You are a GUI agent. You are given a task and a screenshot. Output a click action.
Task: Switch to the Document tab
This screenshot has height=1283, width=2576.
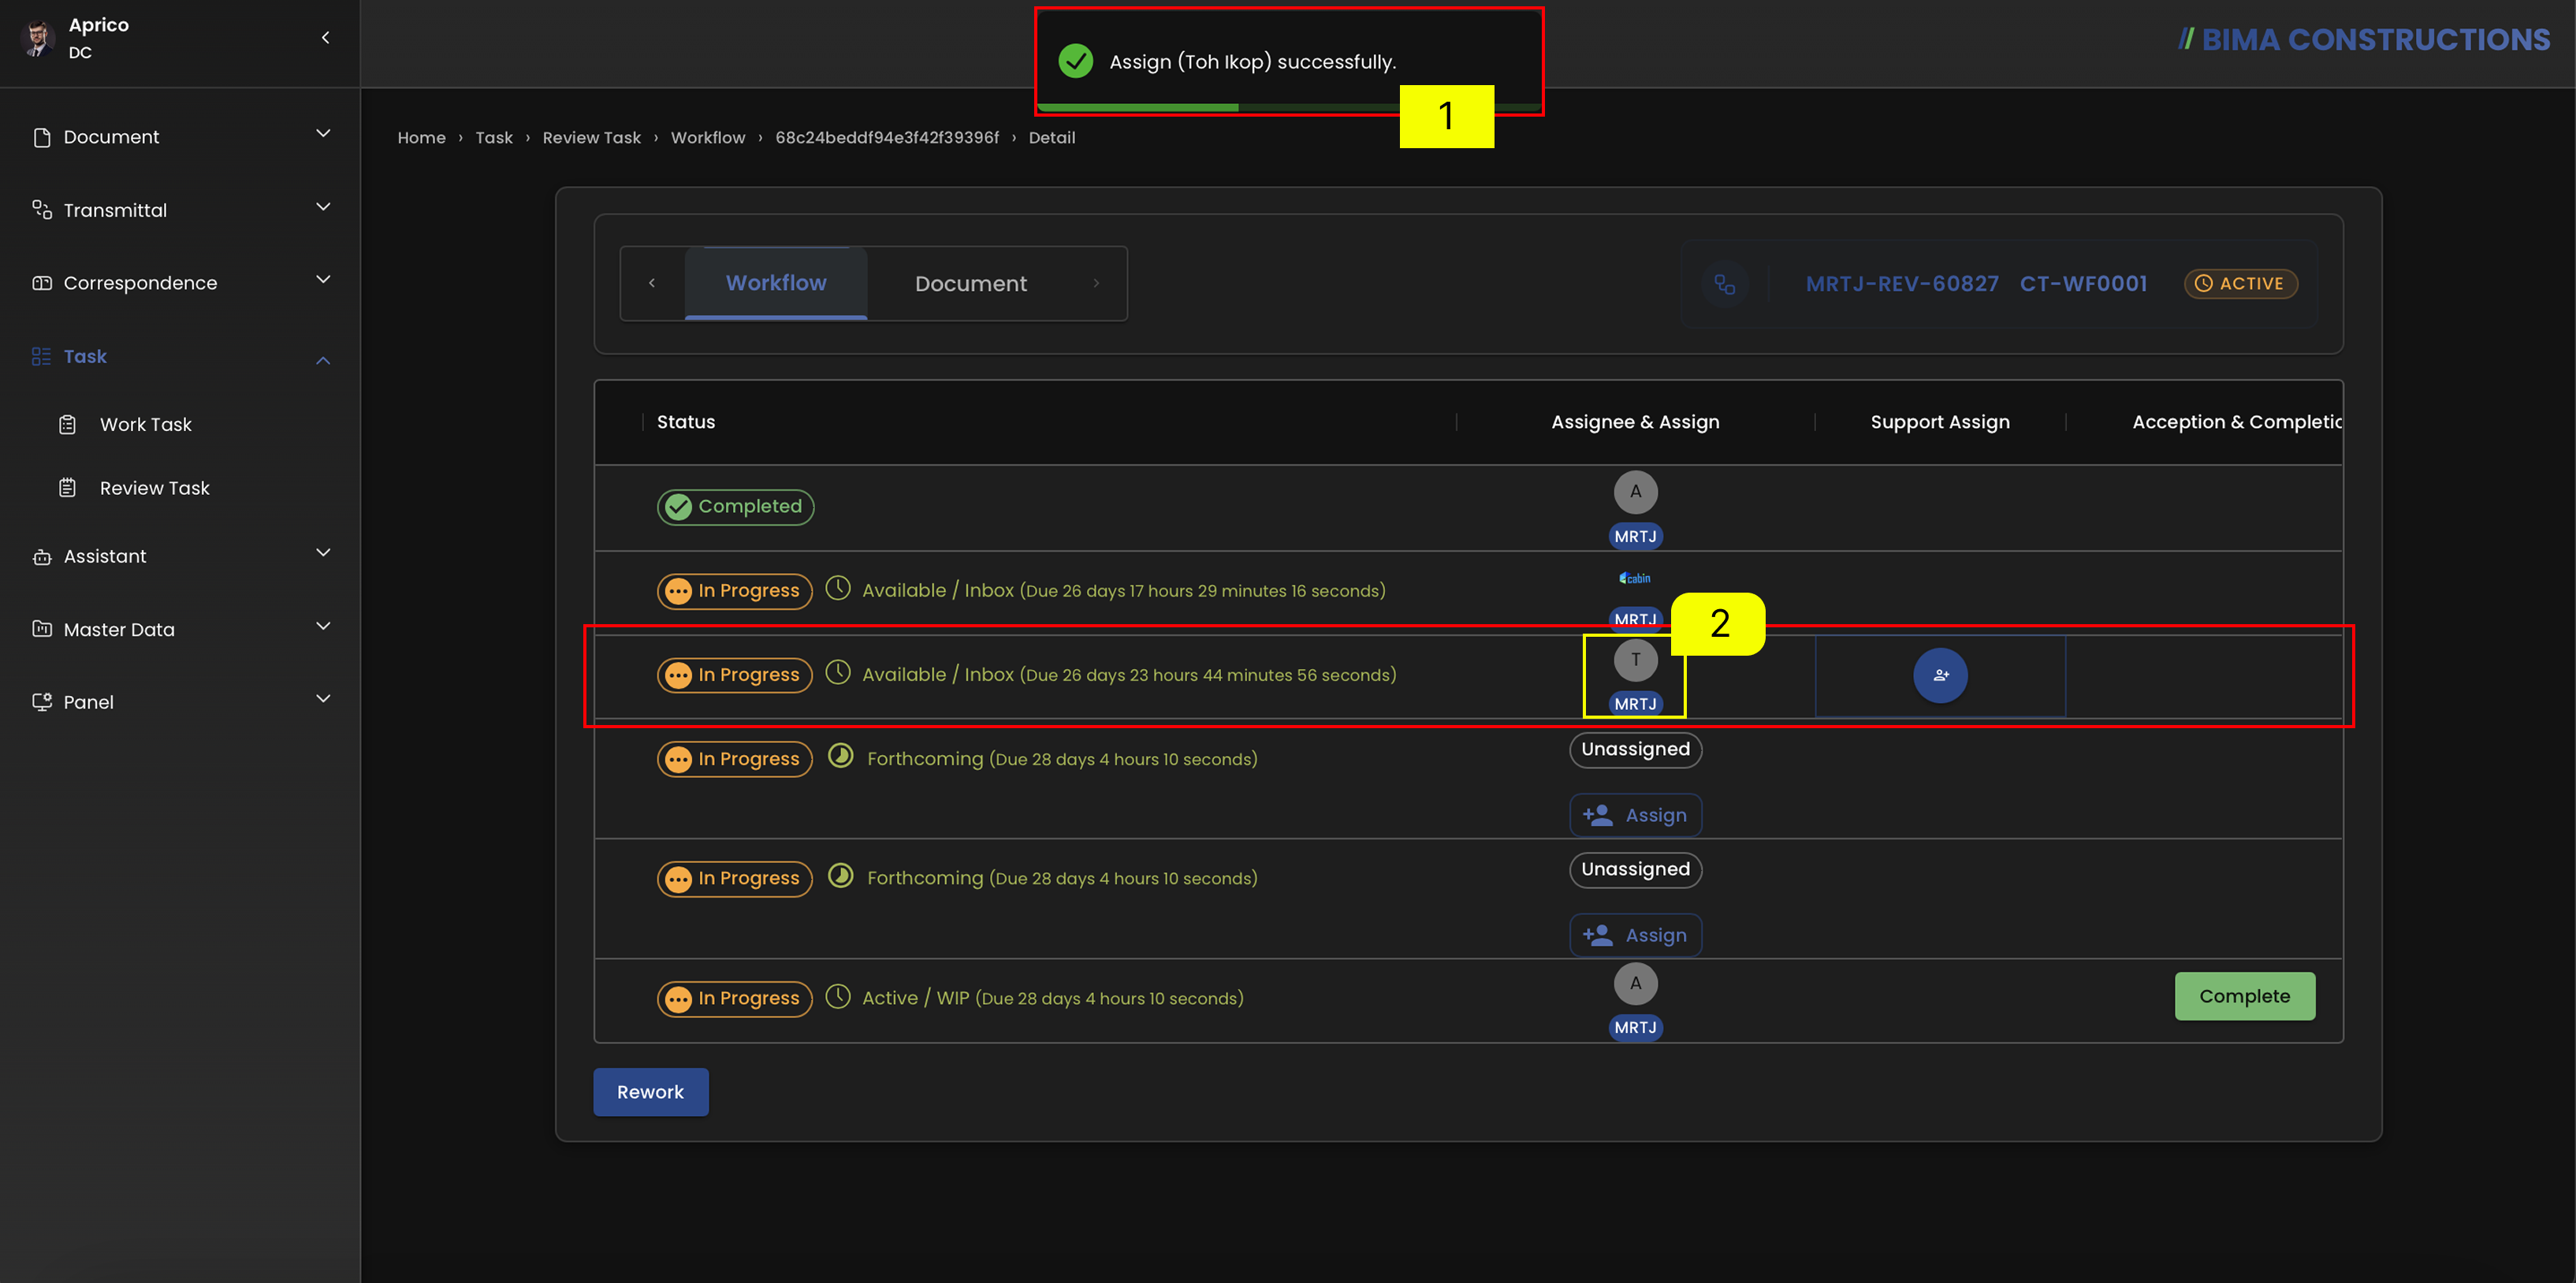tap(970, 284)
